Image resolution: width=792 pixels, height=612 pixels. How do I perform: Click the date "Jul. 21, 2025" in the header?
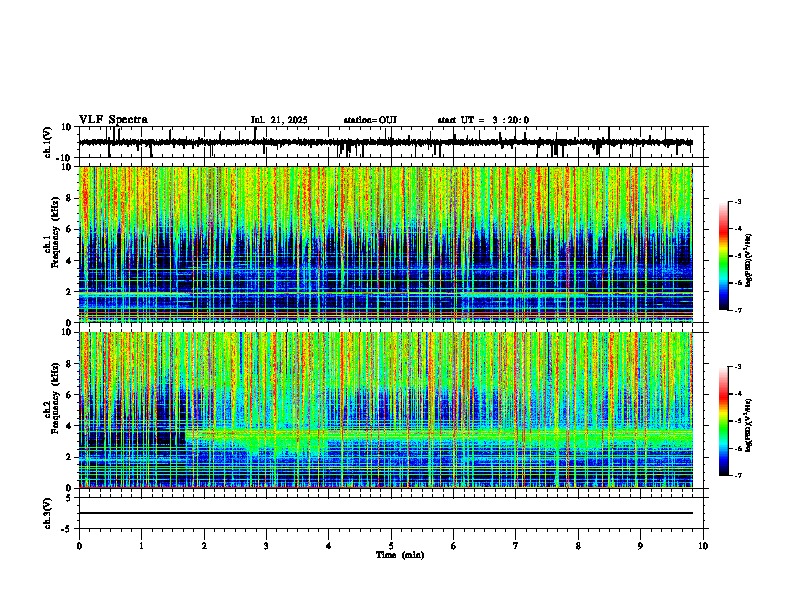[x=279, y=120]
